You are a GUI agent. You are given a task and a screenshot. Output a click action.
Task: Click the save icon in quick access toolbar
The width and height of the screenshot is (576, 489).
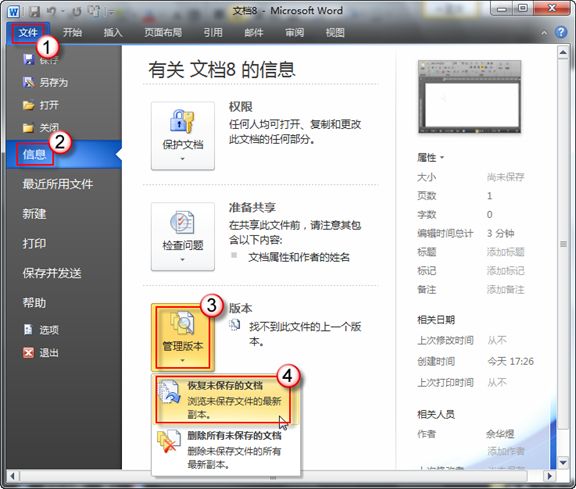click(x=35, y=11)
